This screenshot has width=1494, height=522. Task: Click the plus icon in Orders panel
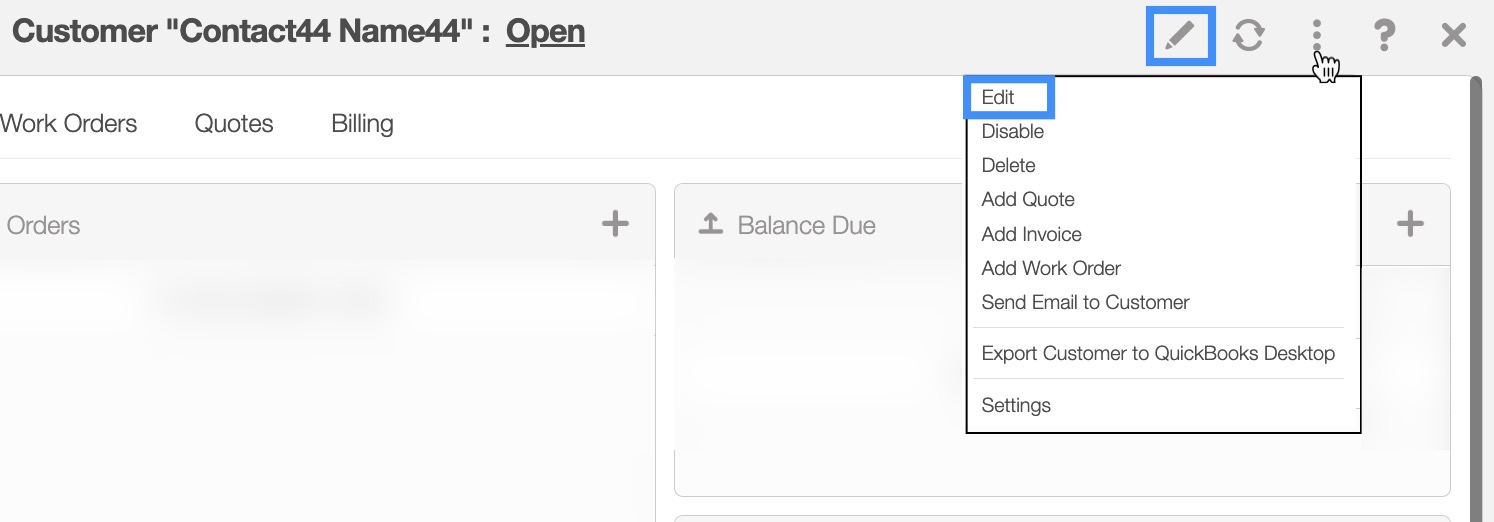tap(615, 224)
